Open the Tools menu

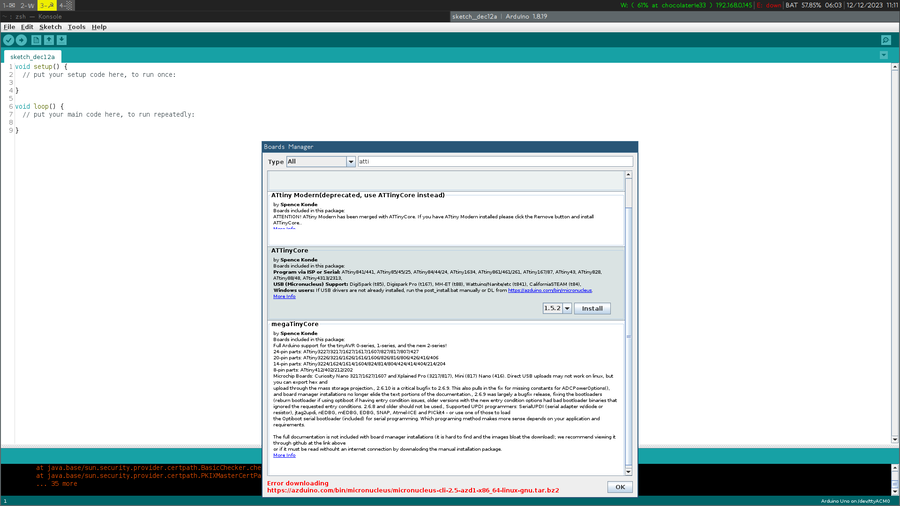(x=76, y=27)
